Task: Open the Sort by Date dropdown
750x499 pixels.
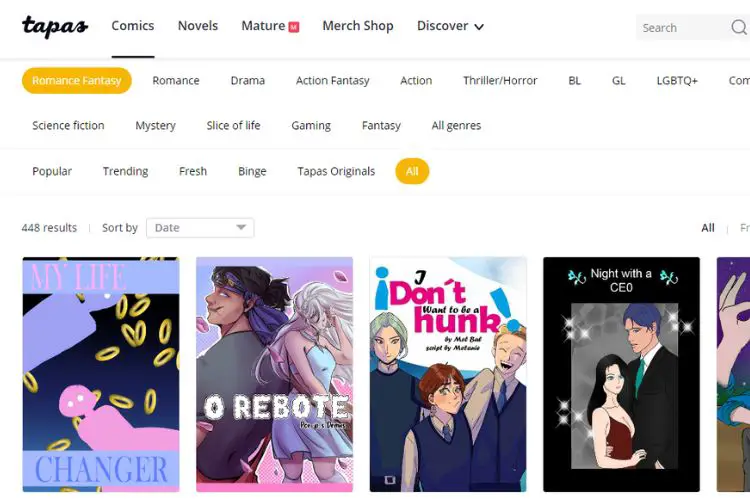Action: click(200, 228)
